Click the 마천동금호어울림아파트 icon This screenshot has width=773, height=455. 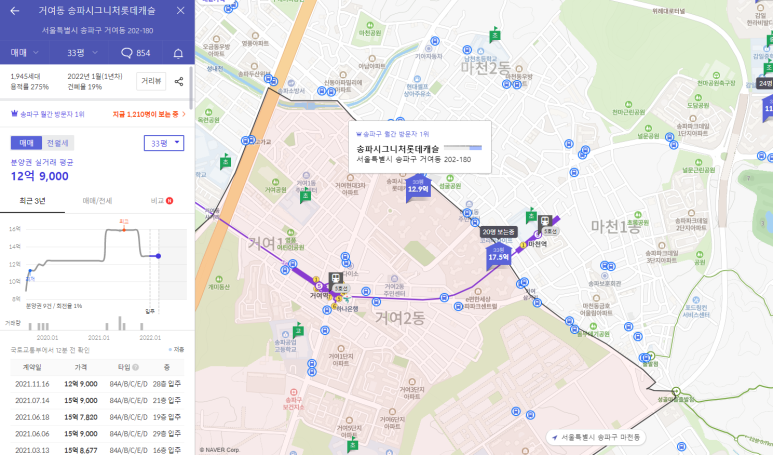tap(596, 298)
